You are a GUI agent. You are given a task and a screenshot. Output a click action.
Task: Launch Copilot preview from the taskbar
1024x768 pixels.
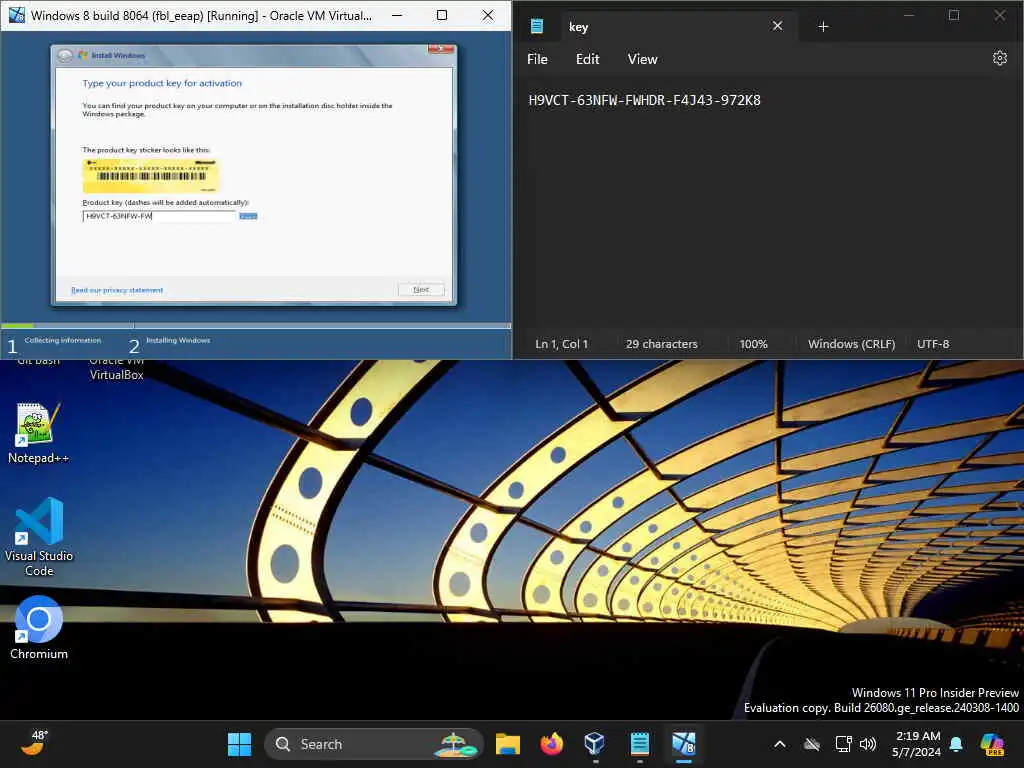coord(992,744)
